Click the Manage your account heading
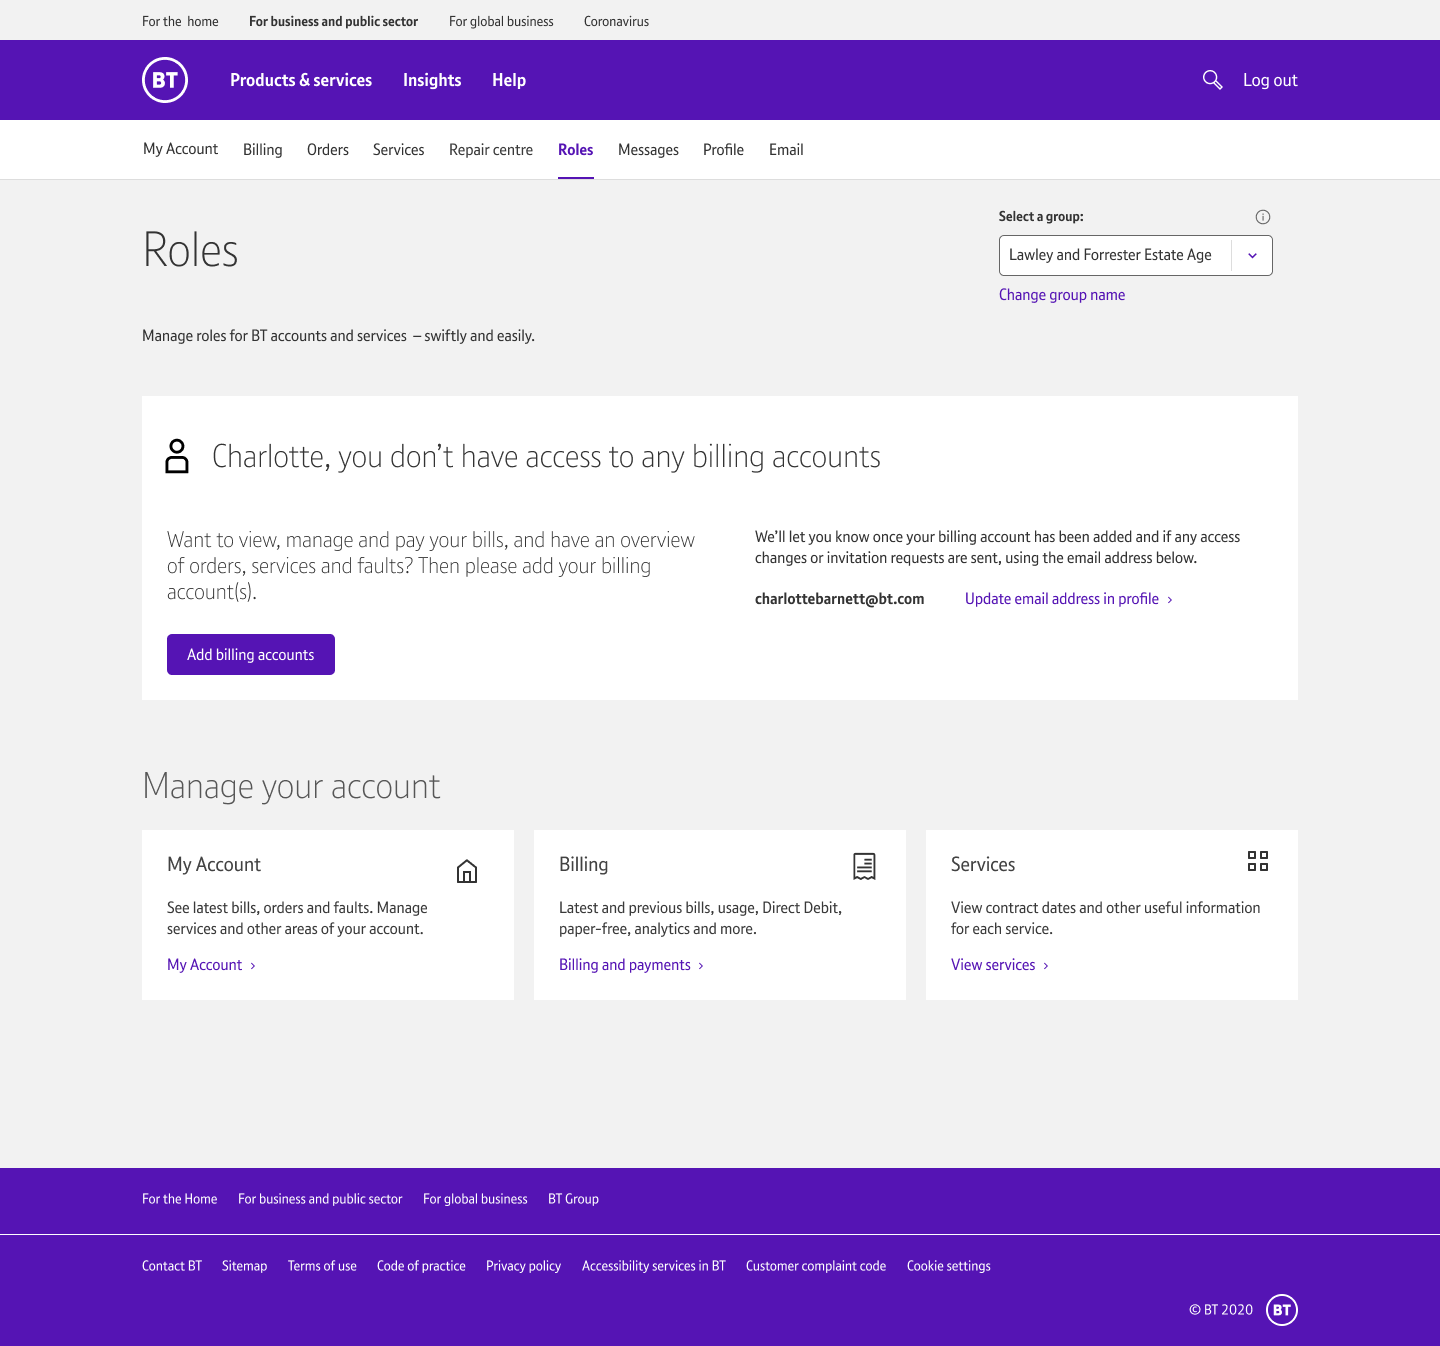The height and width of the screenshot is (1346, 1440). coord(291,786)
